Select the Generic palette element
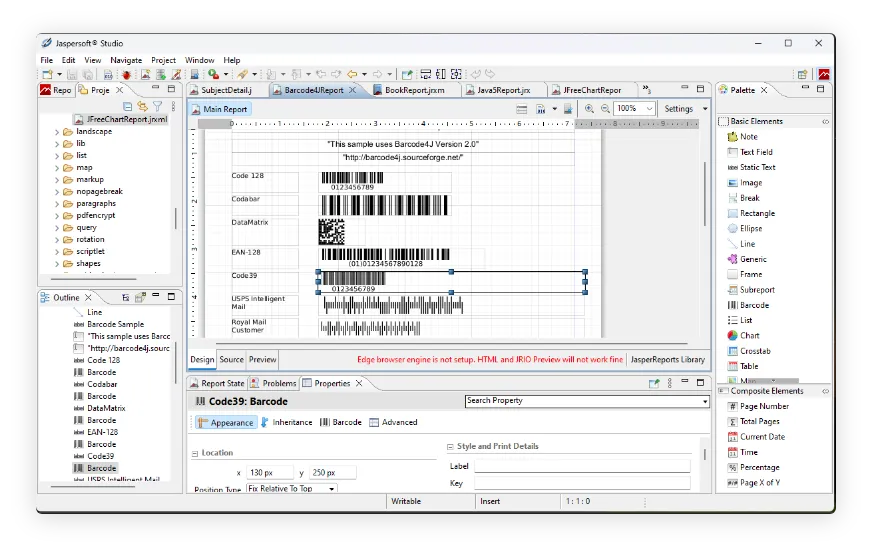This screenshot has width=872, height=553. click(x=747, y=259)
